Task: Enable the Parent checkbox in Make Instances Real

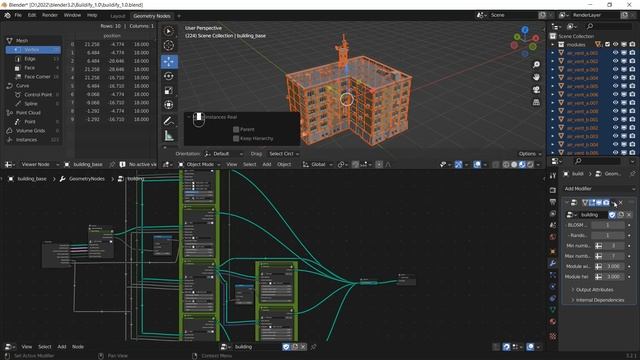Action: (236, 129)
